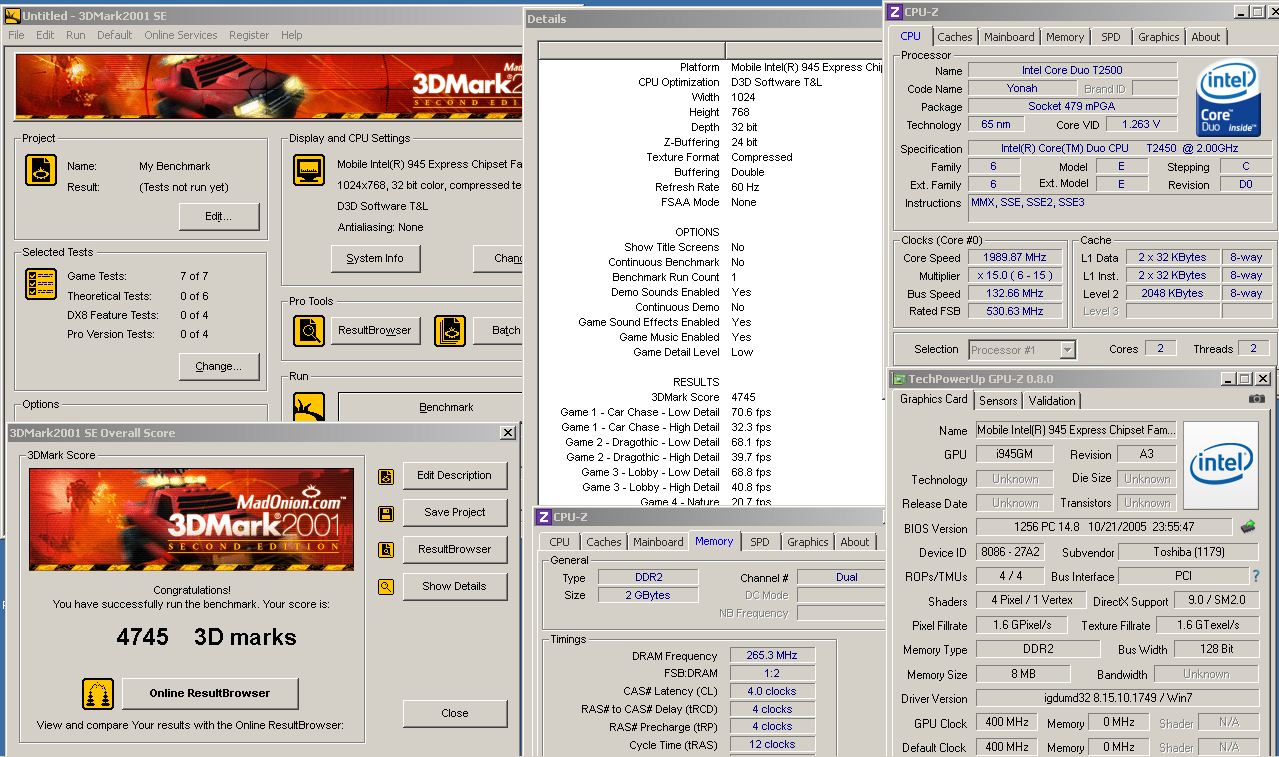The height and width of the screenshot is (757, 1279).
Task: Click the ResultBrowser icon in score dialog
Action: [386, 550]
